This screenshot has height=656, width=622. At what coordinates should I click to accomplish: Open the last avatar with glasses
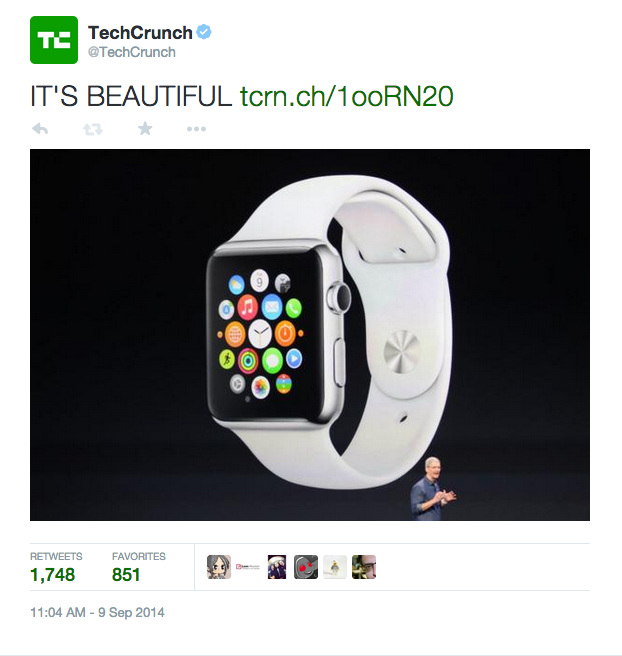pyautogui.click(x=364, y=567)
